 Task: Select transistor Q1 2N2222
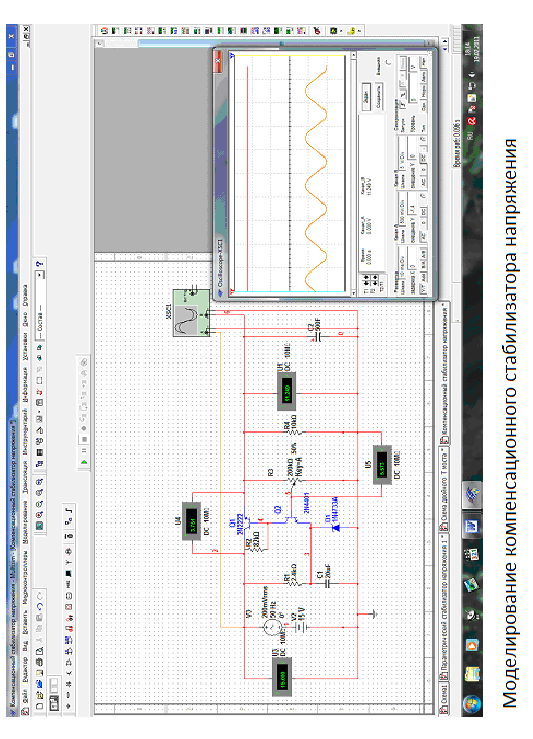(246, 521)
